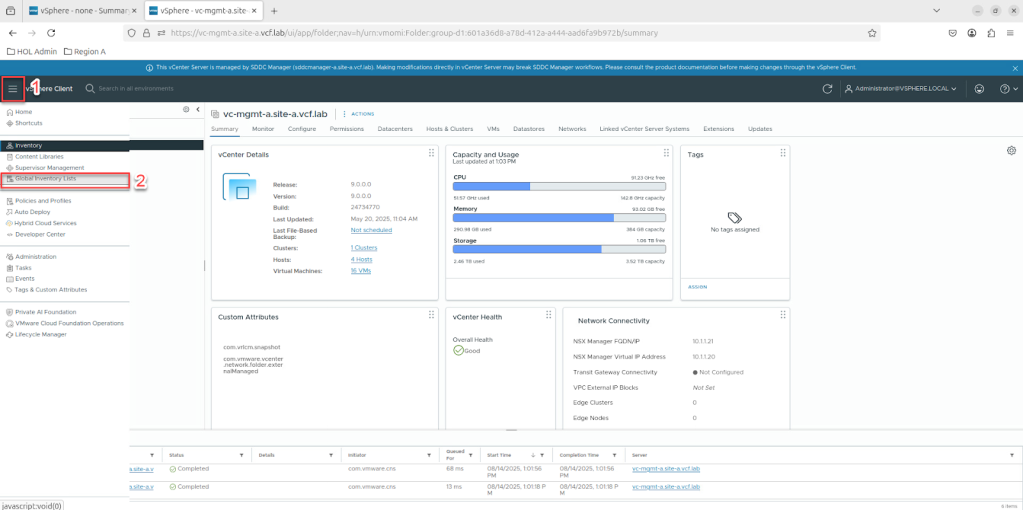Switch to the Datacenters tab

tap(395, 129)
